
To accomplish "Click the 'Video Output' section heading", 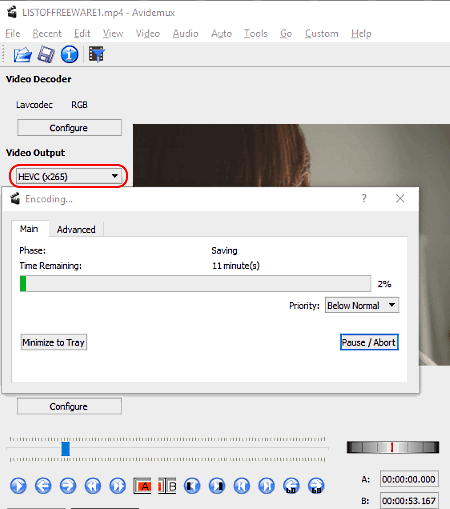I will [35, 153].
